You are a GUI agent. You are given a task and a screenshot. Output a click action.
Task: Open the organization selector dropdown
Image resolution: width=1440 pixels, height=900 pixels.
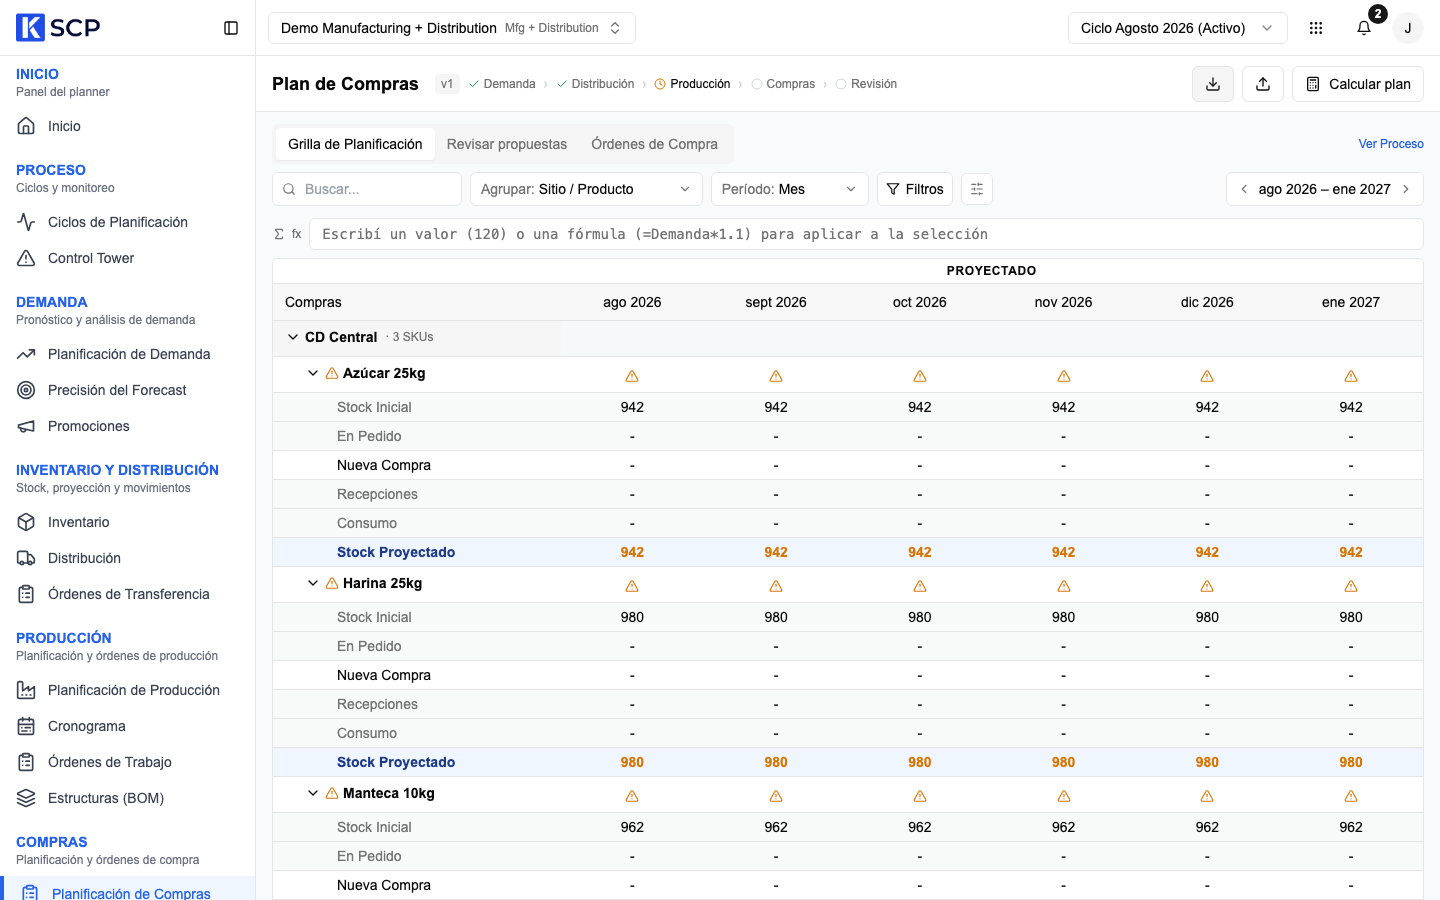452,28
